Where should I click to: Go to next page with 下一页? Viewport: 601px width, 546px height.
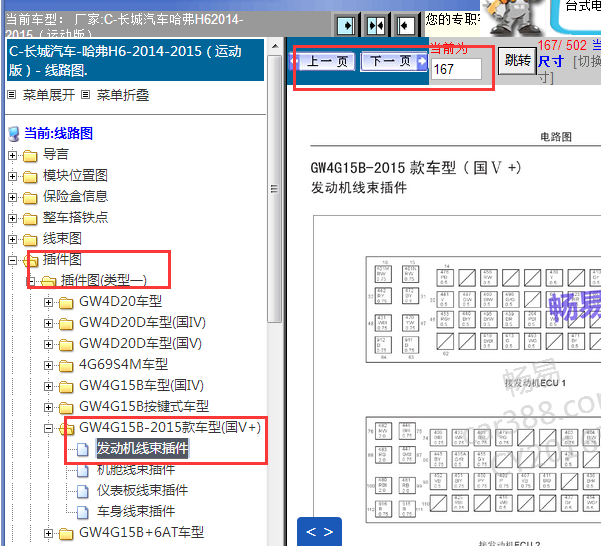point(394,61)
